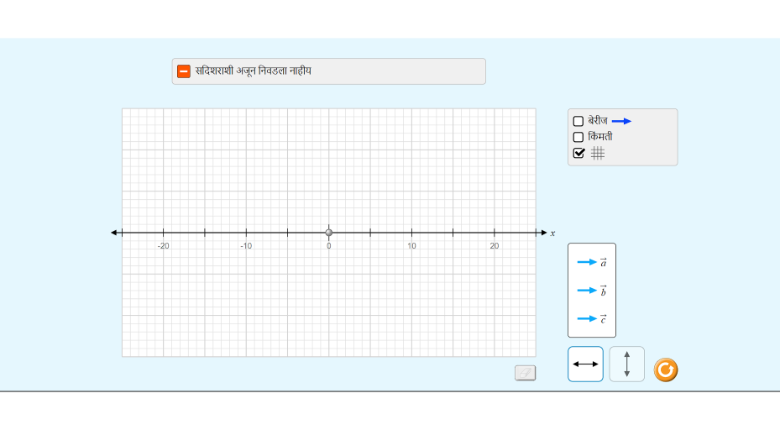Click the 10 tick label on x-axis
Image resolution: width=780 pixels, height=430 pixels.
pos(411,246)
